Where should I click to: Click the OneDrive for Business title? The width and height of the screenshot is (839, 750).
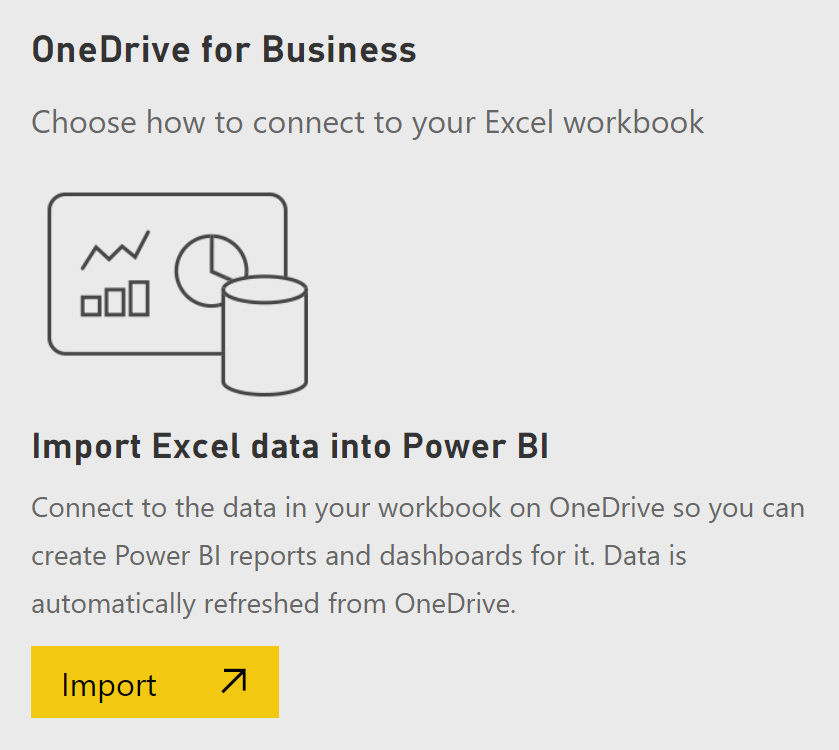tap(224, 50)
